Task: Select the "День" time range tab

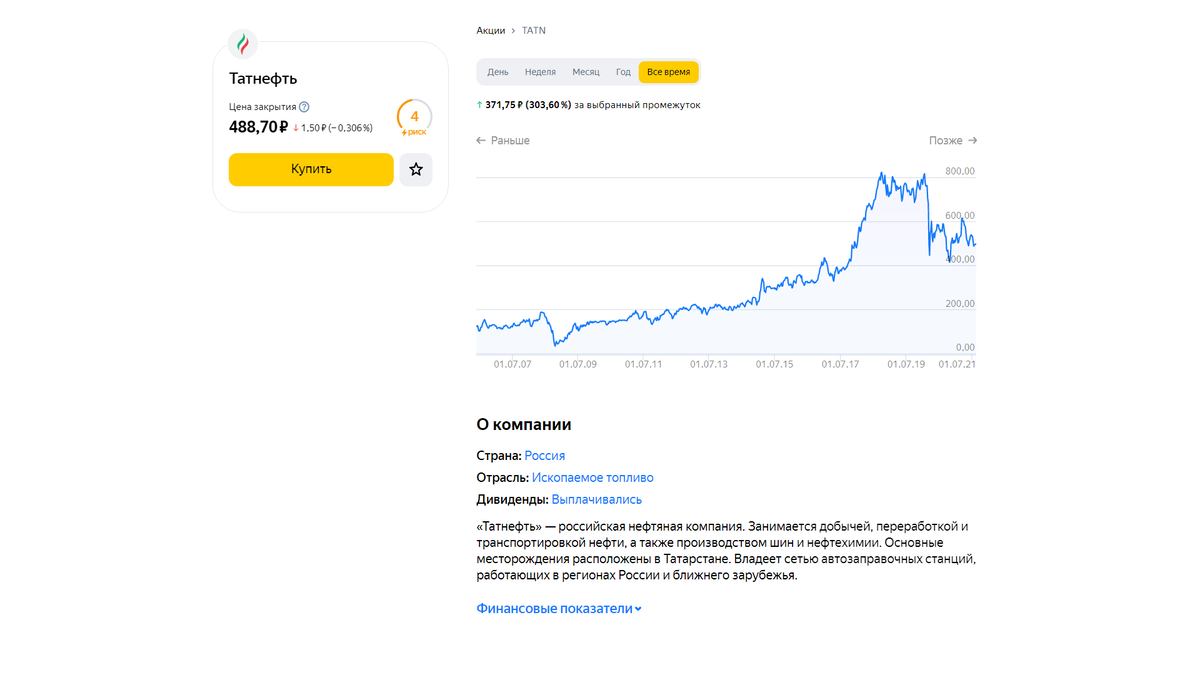Action: [x=498, y=73]
